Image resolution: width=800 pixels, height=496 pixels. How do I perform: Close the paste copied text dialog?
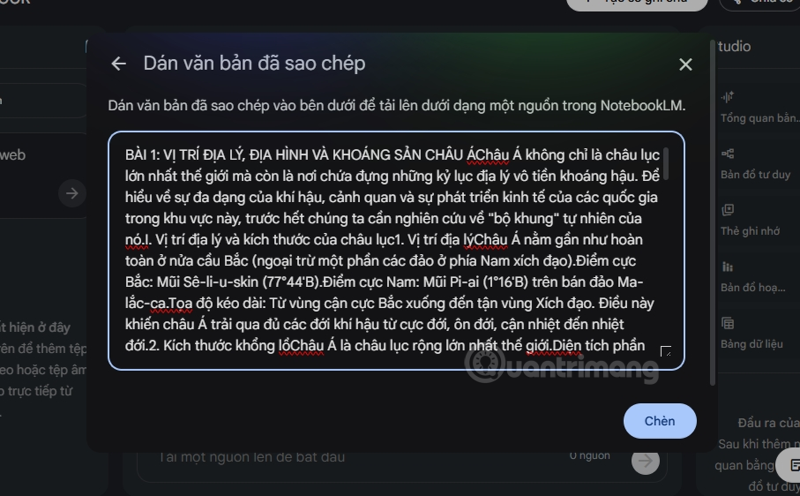point(686,64)
